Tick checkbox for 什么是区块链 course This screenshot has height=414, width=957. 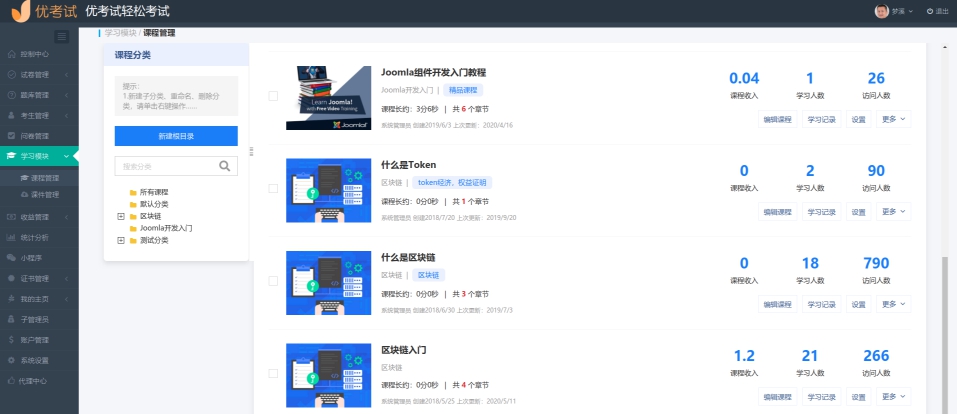(273, 281)
